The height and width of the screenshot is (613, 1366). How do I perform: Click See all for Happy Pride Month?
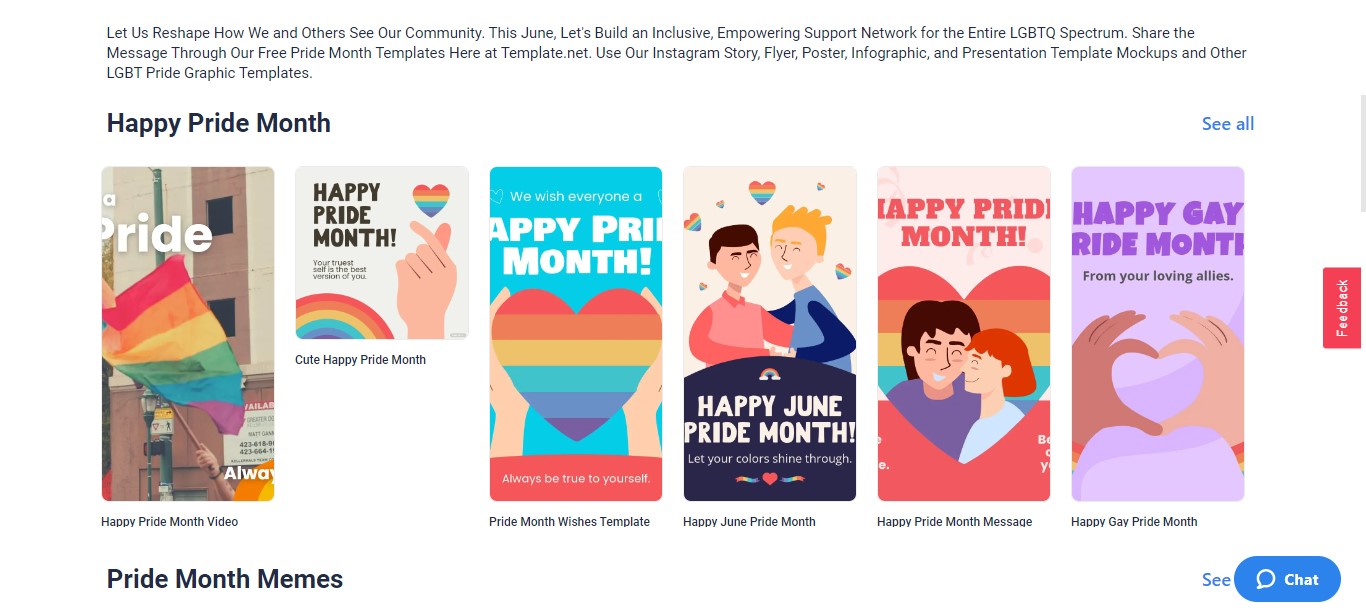[1228, 124]
